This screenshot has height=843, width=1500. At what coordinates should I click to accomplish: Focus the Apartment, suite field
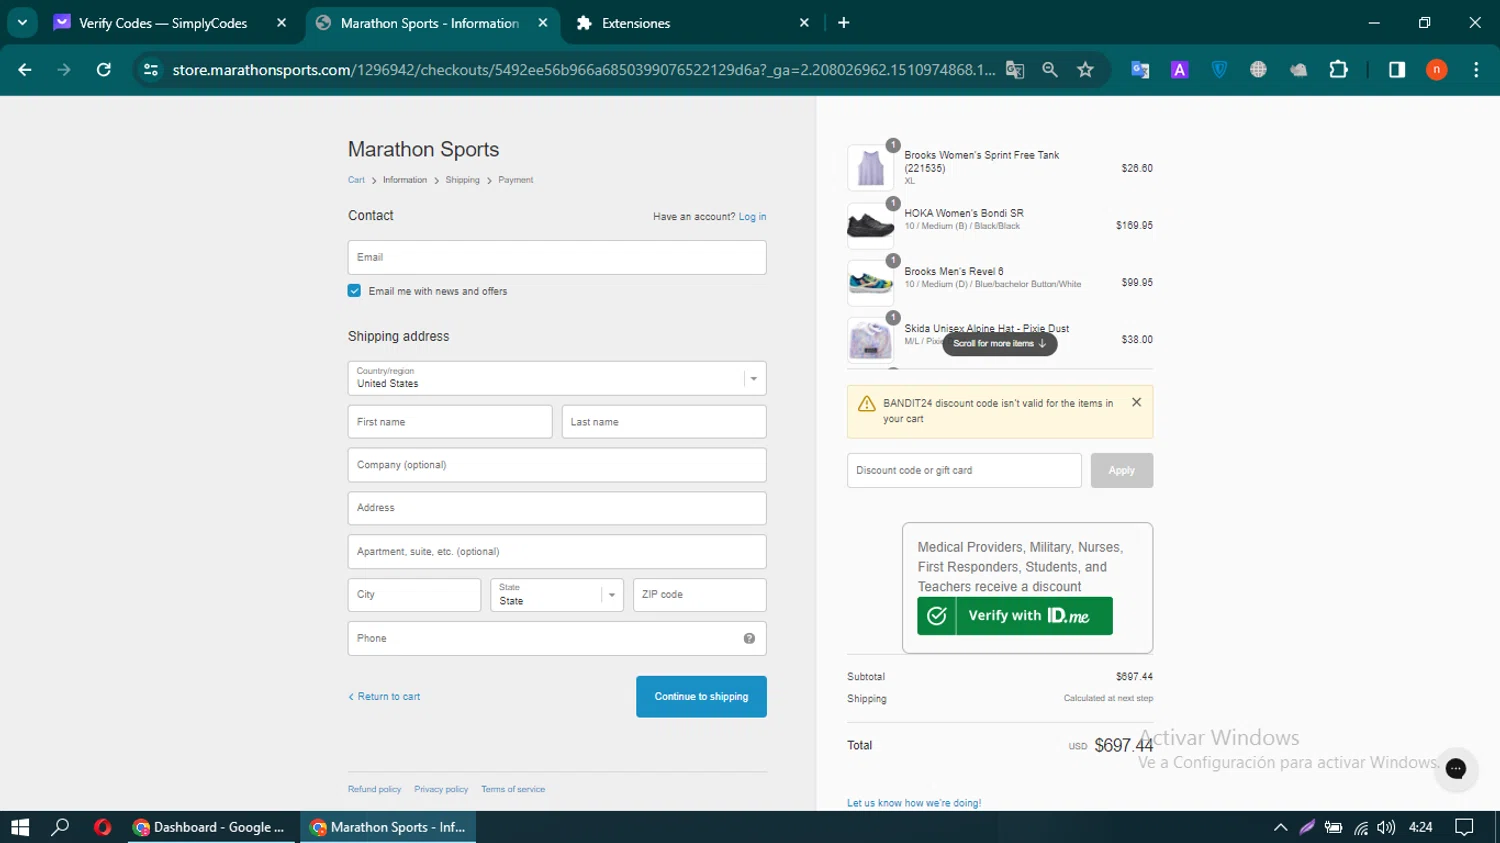point(557,552)
